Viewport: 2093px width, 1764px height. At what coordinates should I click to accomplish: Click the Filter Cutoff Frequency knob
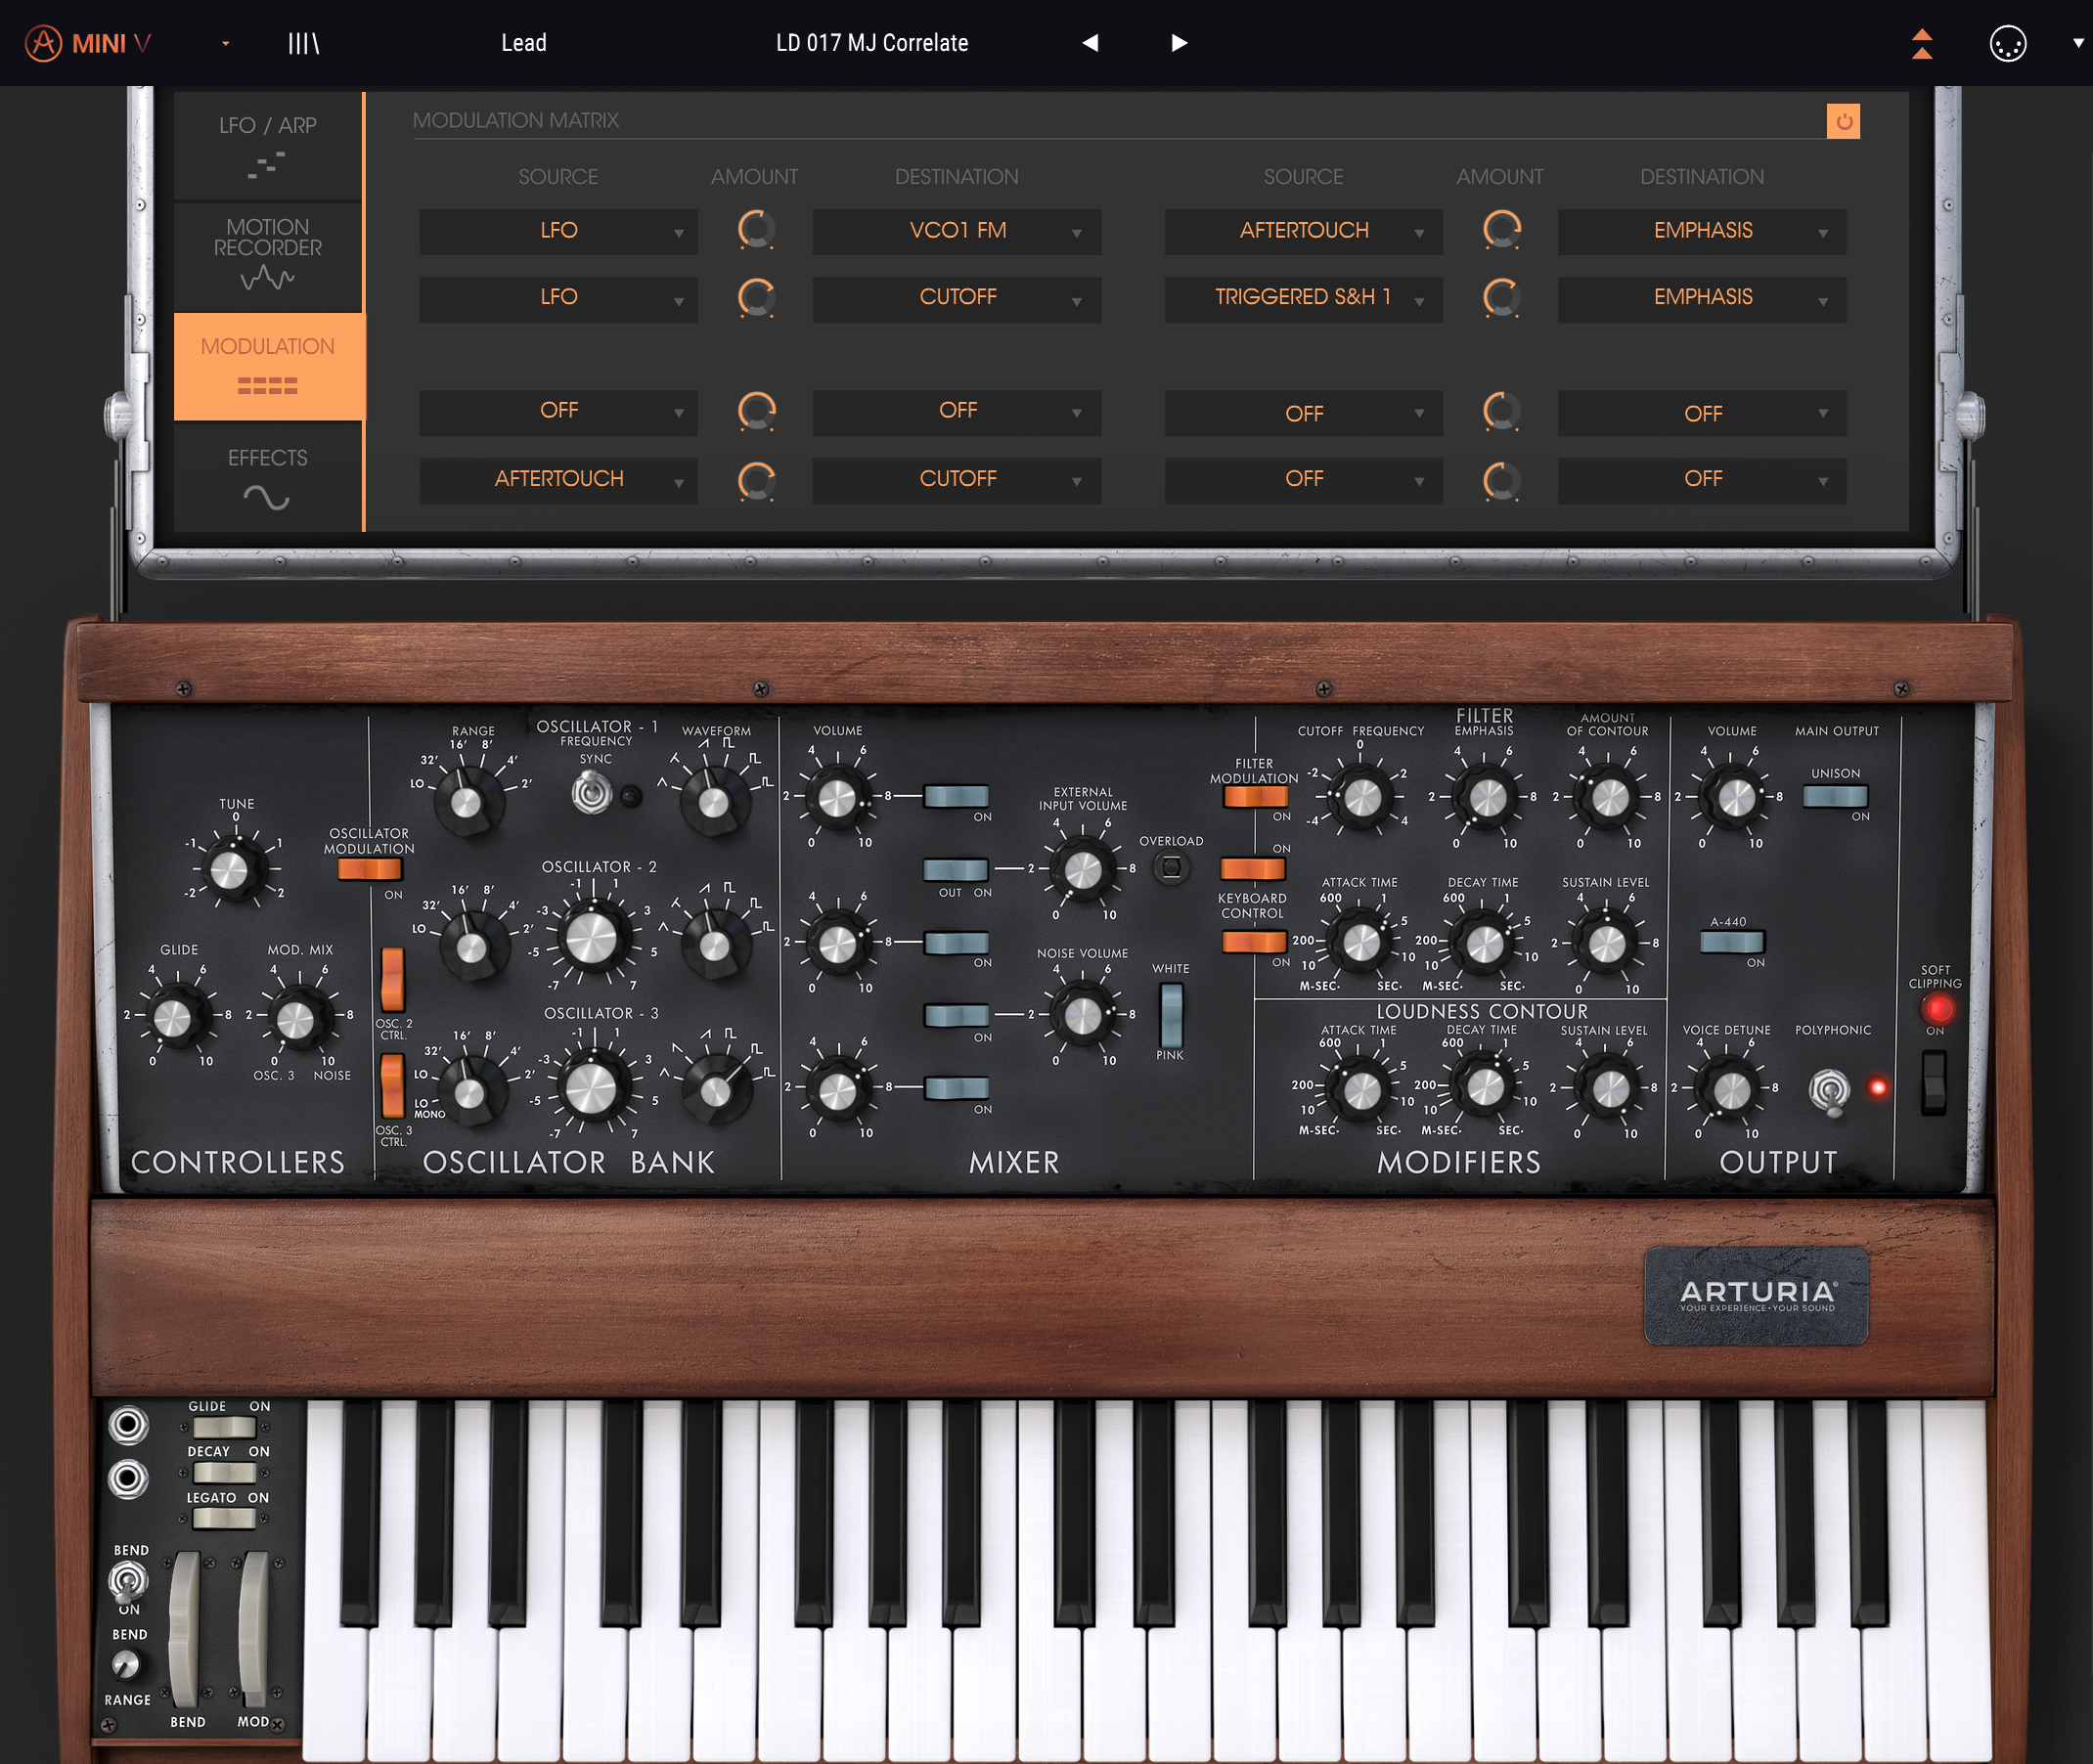tap(1361, 798)
